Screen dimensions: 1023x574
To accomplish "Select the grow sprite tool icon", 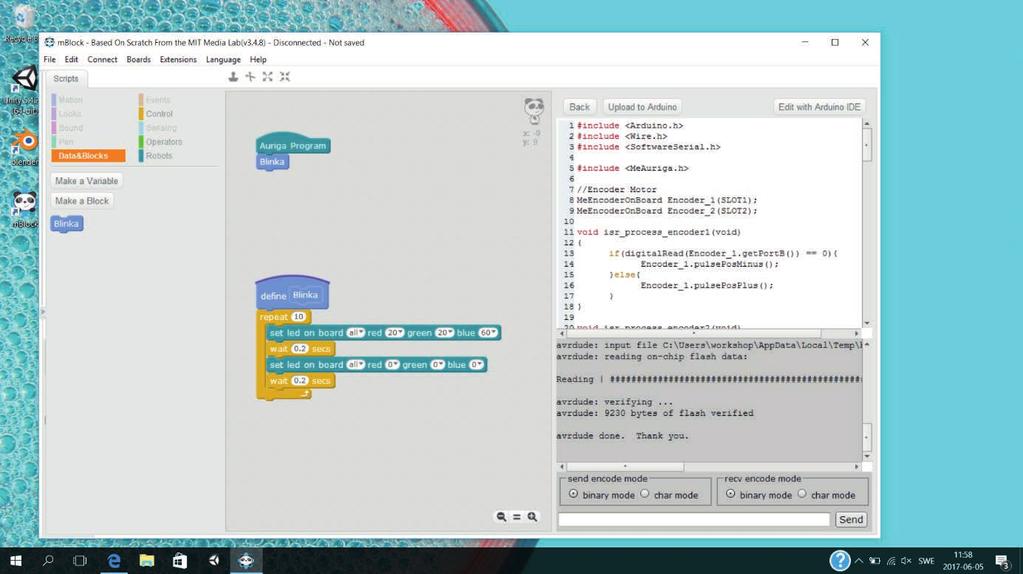I will (267, 77).
